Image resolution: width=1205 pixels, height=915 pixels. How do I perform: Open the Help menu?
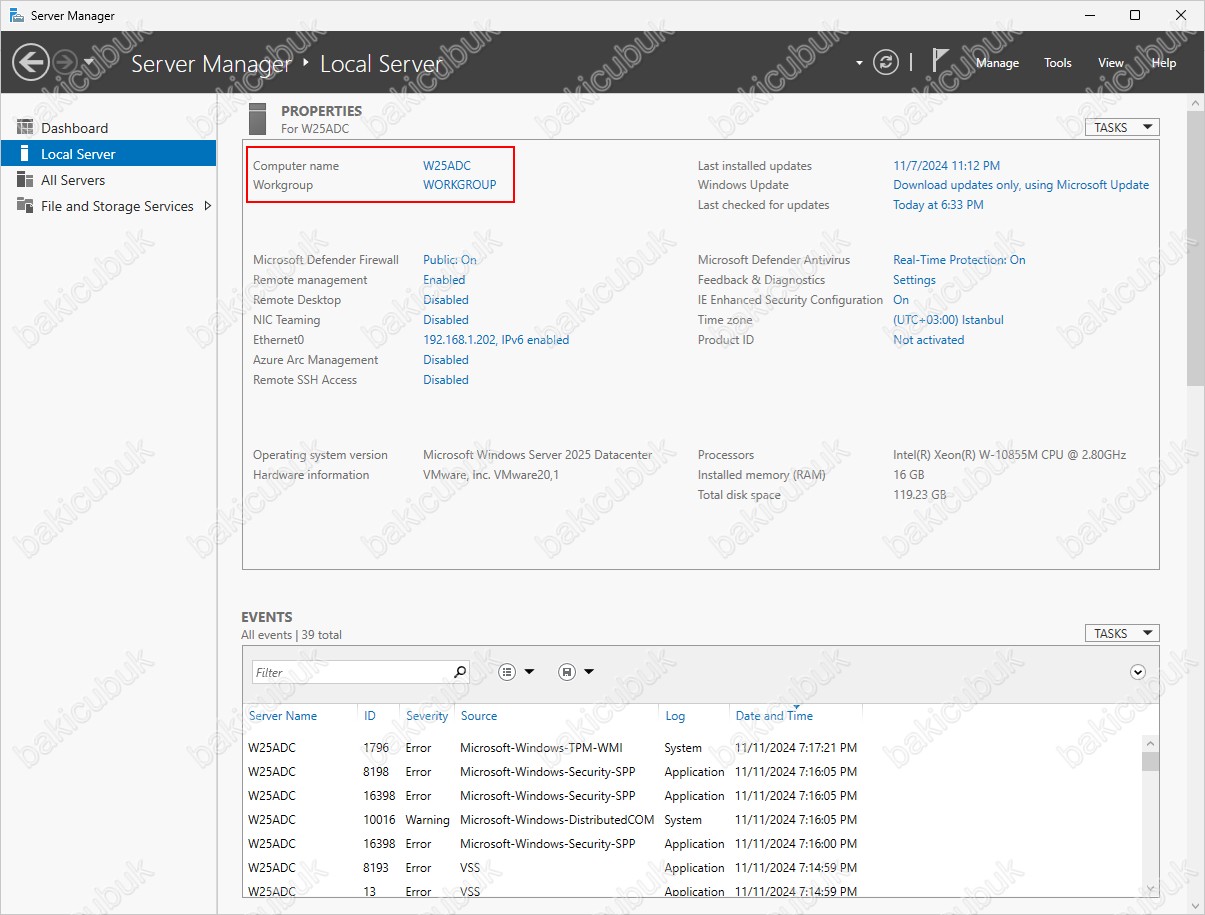click(1164, 62)
